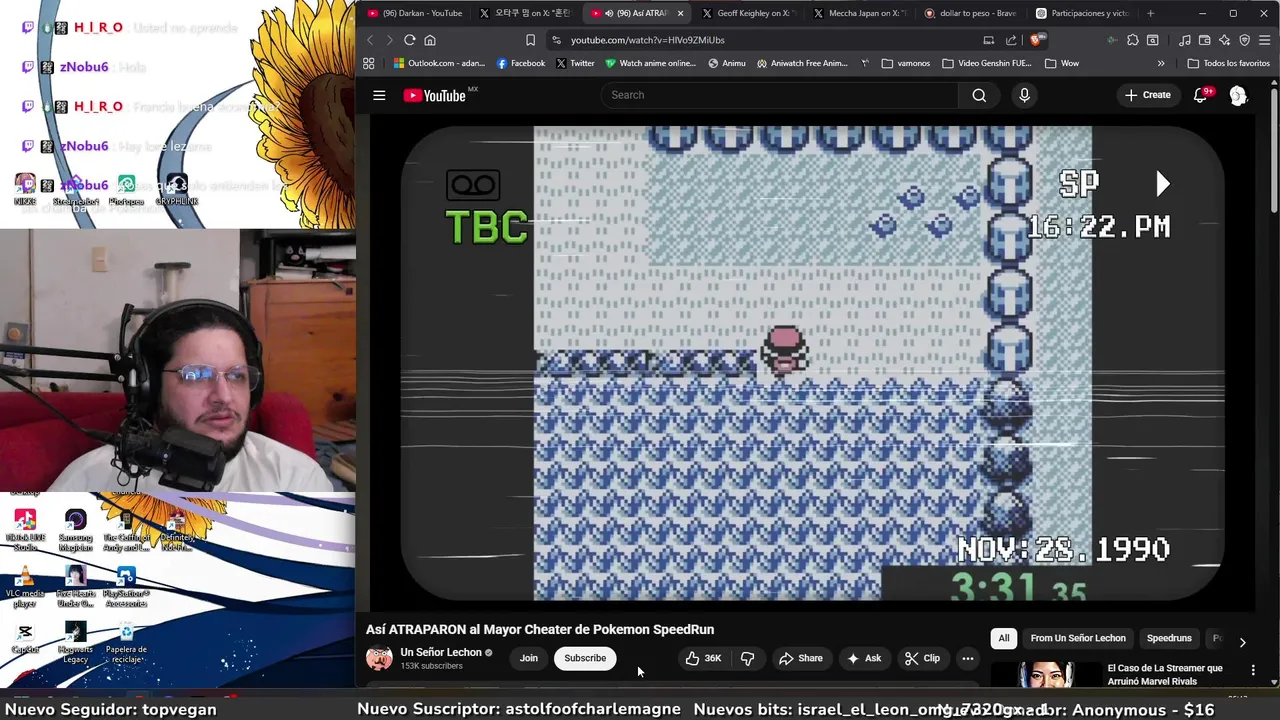Start voice search with microphone icon

(1024, 95)
